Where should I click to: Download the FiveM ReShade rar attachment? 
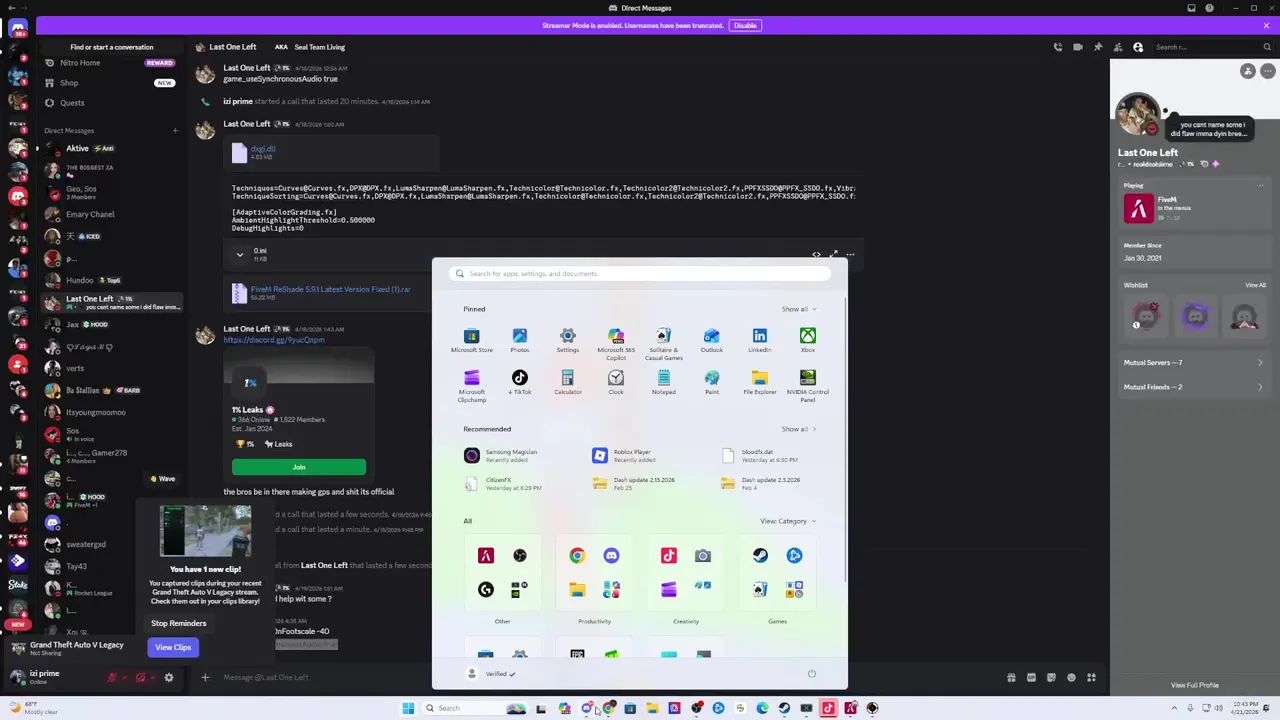point(330,289)
